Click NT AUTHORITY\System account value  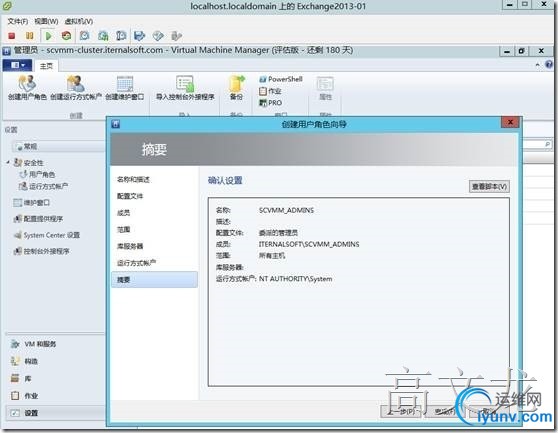[x=295, y=279]
